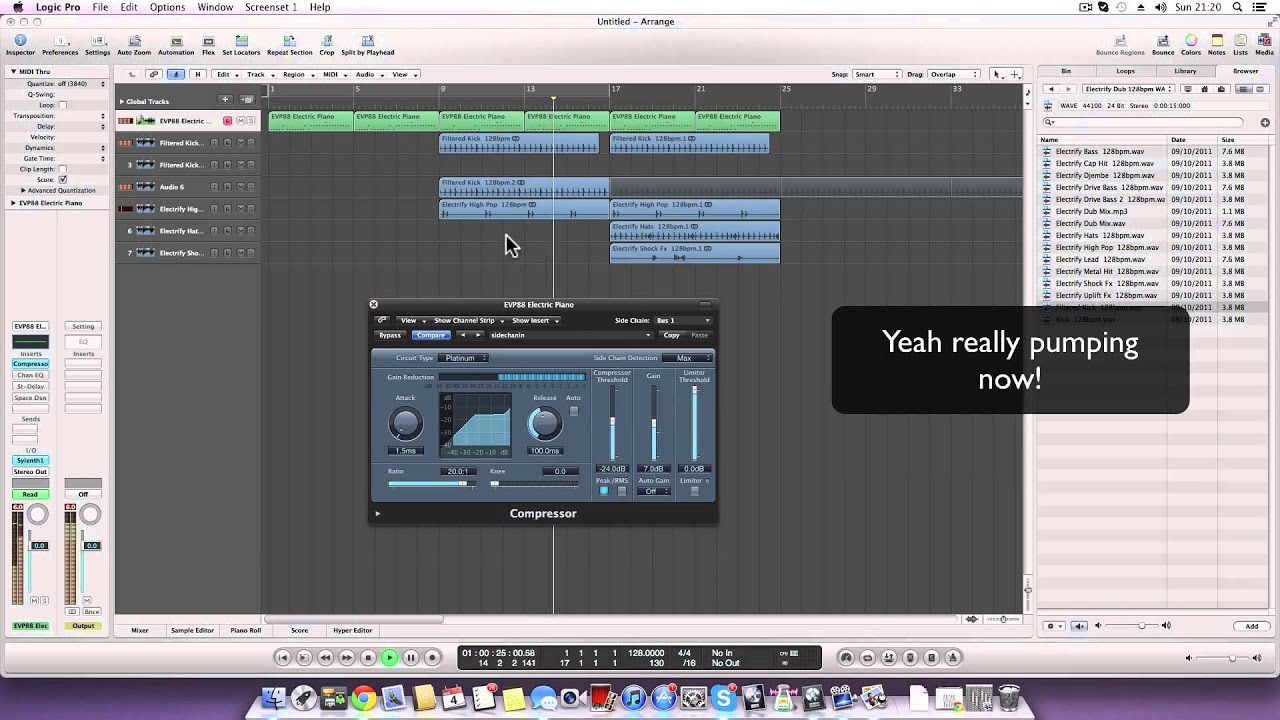Toggle the Bypass button in Compressor
This screenshot has height=720, width=1280.
click(390, 335)
